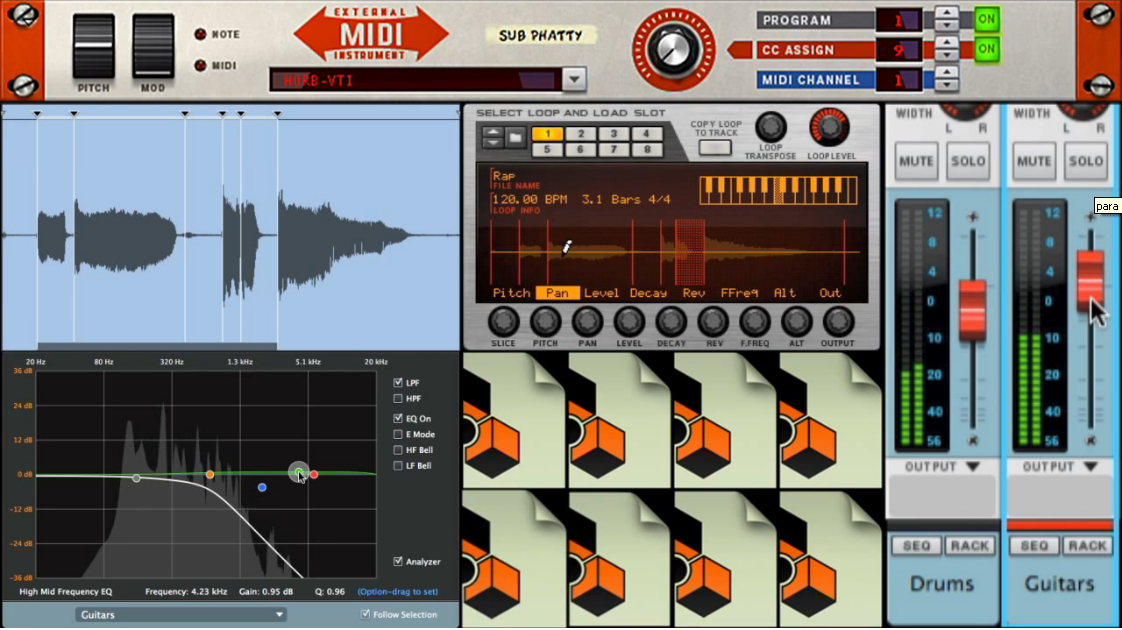Image resolution: width=1122 pixels, height=630 pixels.
Task: Open the Guitars channel selector dropdown
Action: [181, 614]
